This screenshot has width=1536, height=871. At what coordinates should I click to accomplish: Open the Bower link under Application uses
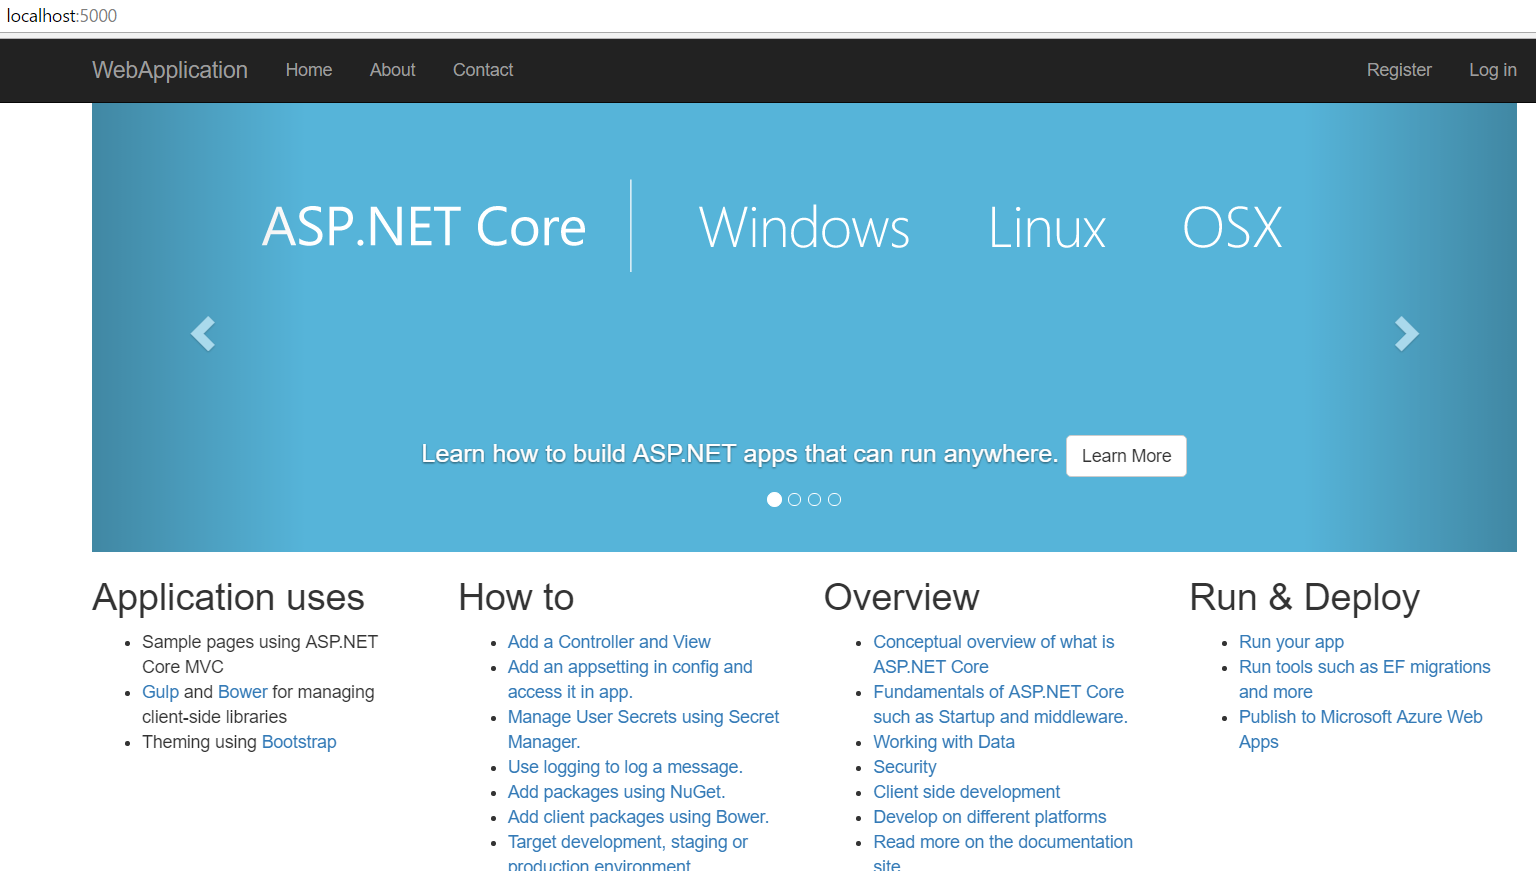[x=243, y=692]
